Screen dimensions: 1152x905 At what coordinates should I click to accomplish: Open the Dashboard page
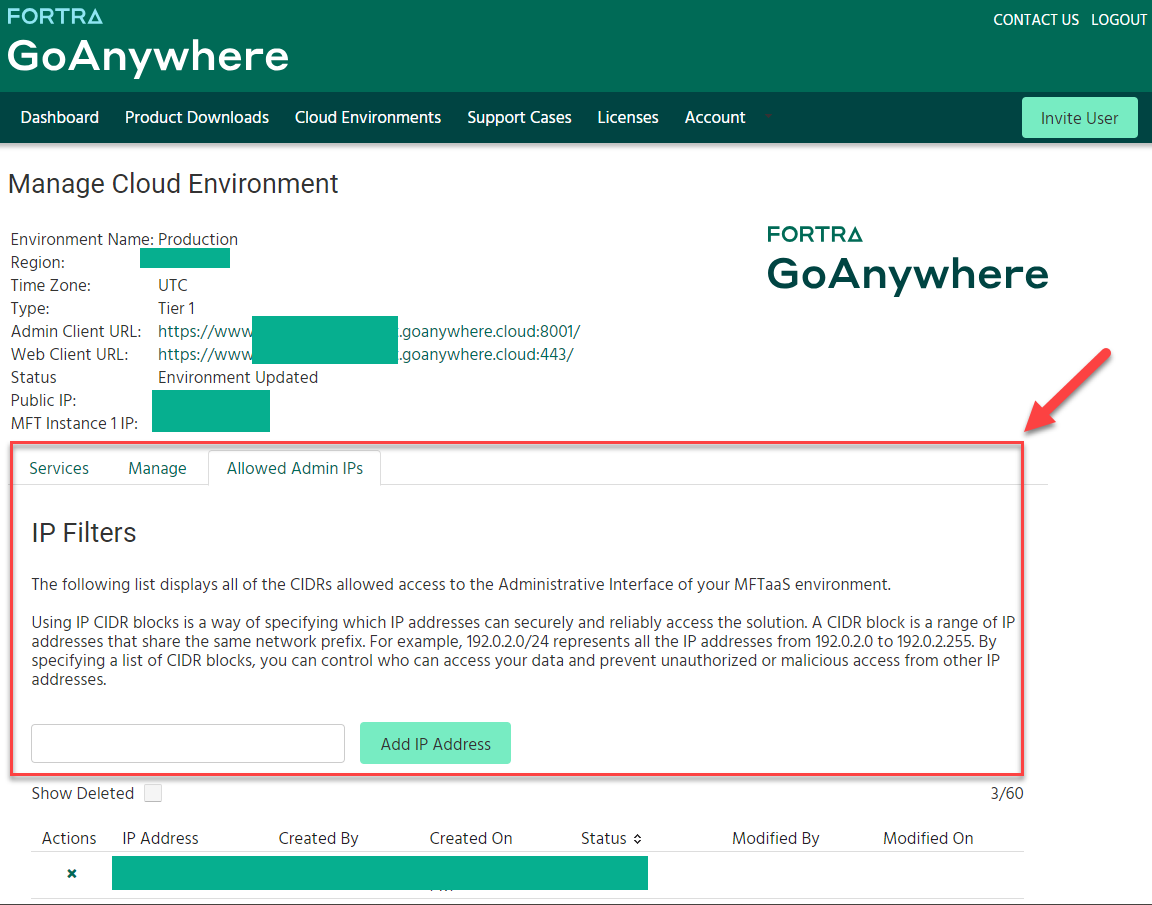click(x=60, y=117)
